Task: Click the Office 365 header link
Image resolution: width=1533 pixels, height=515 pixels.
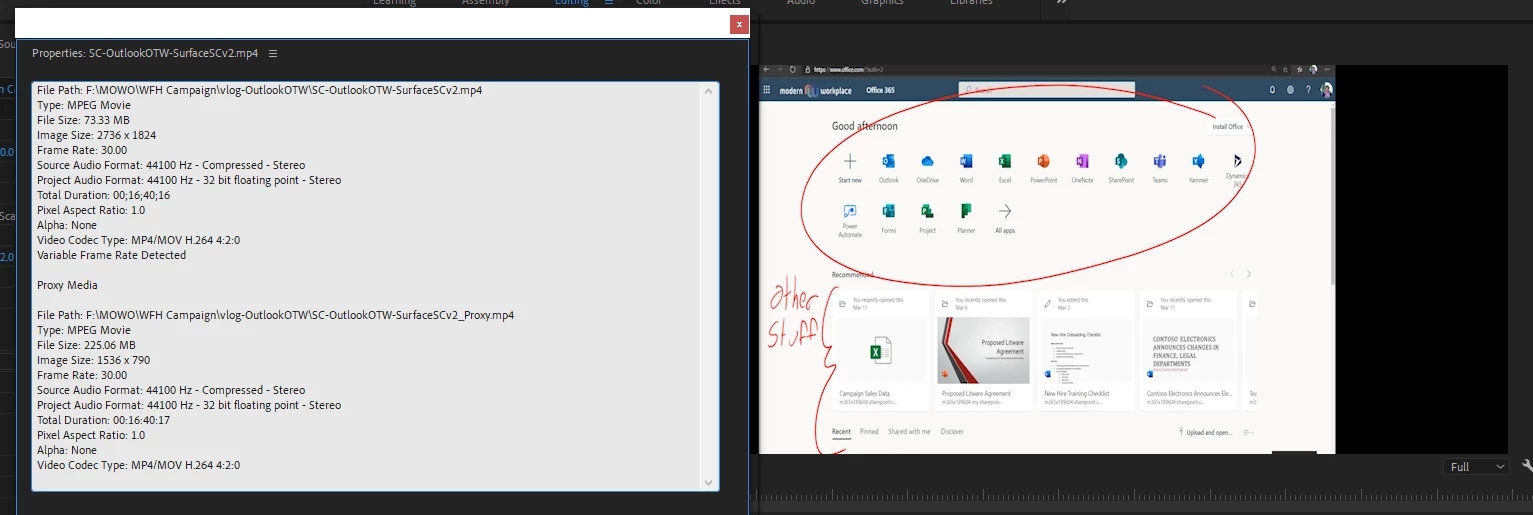Action: tap(880, 91)
